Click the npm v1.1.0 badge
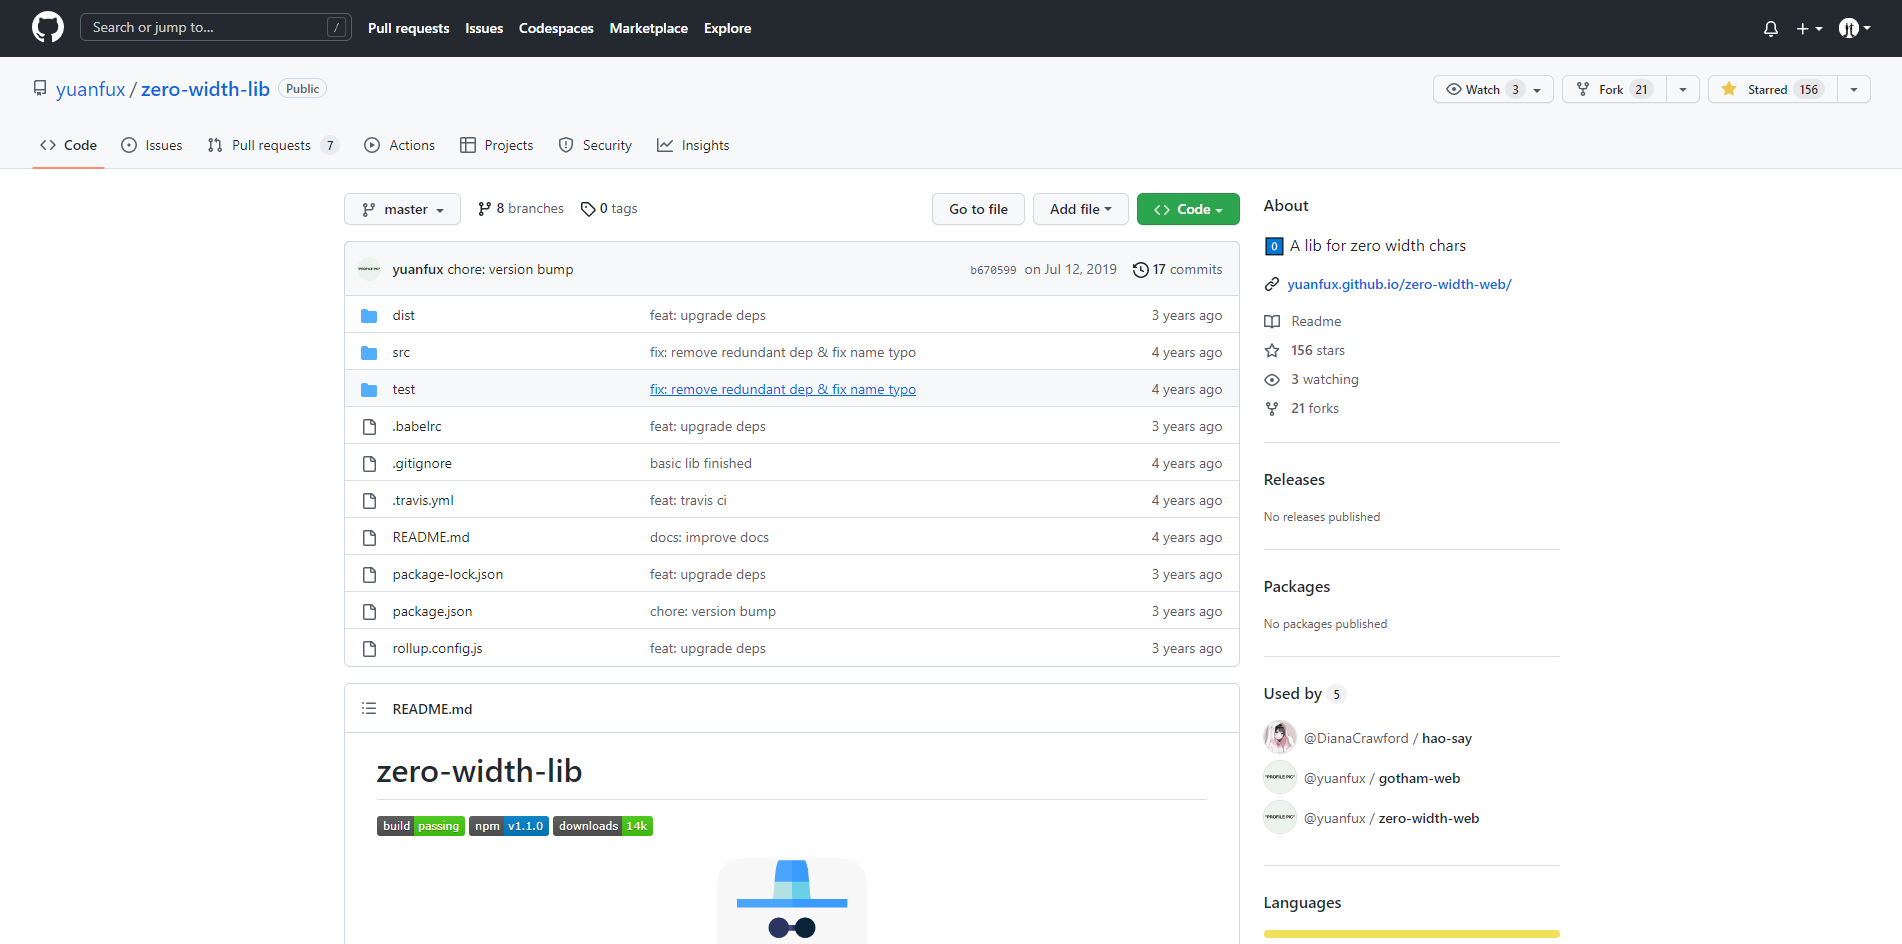This screenshot has width=1902, height=944. coord(509,826)
